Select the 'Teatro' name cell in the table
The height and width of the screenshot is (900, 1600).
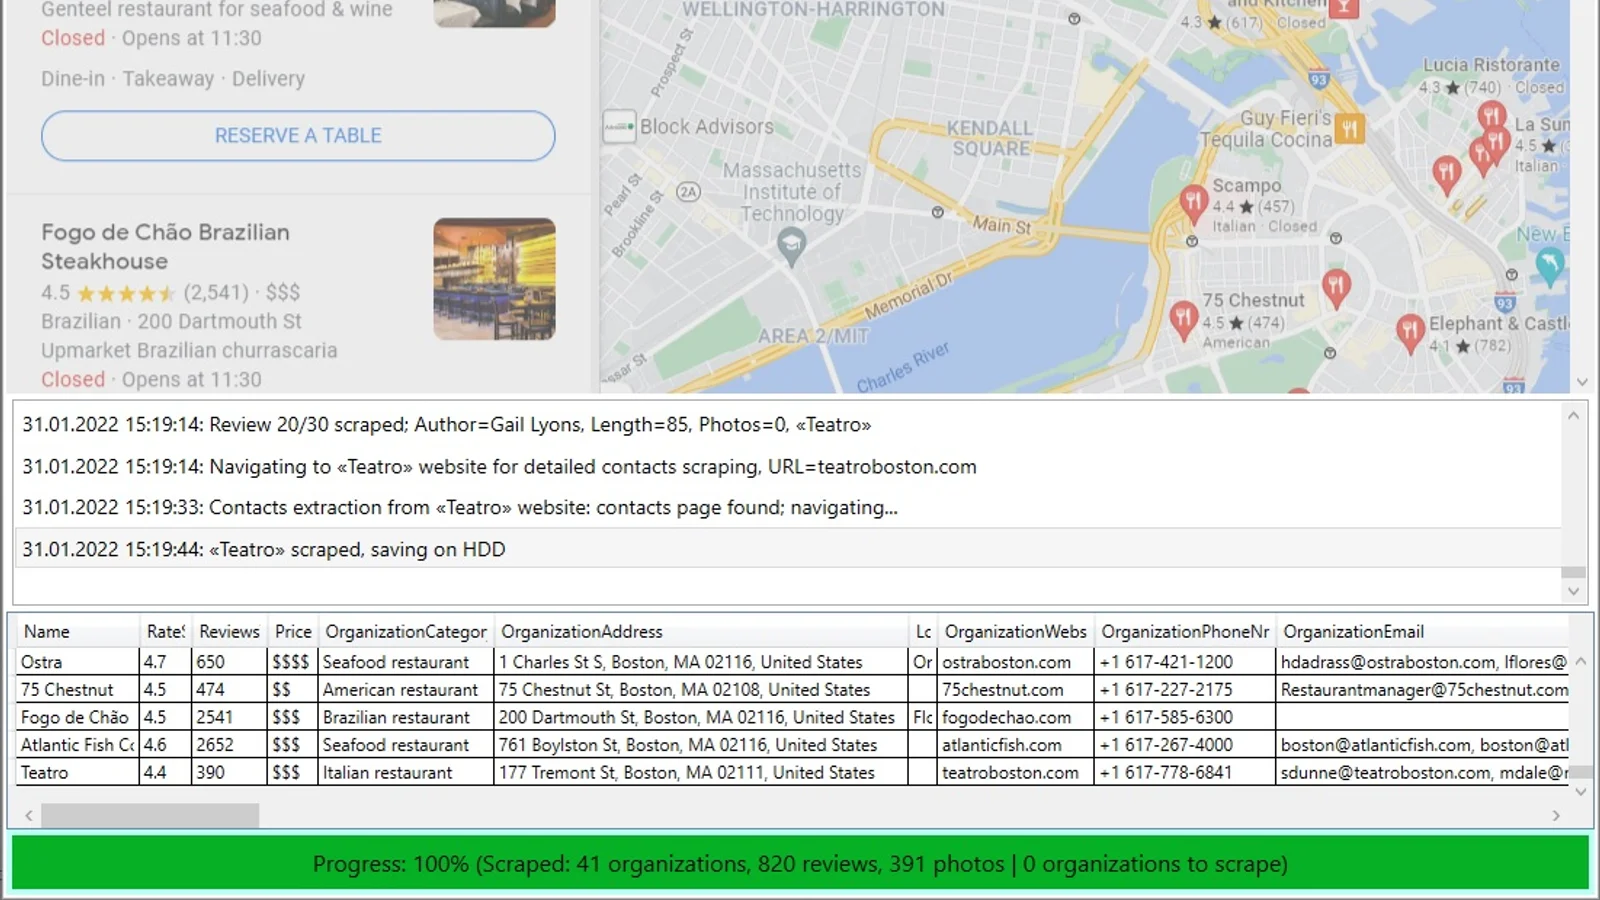point(78,773)
